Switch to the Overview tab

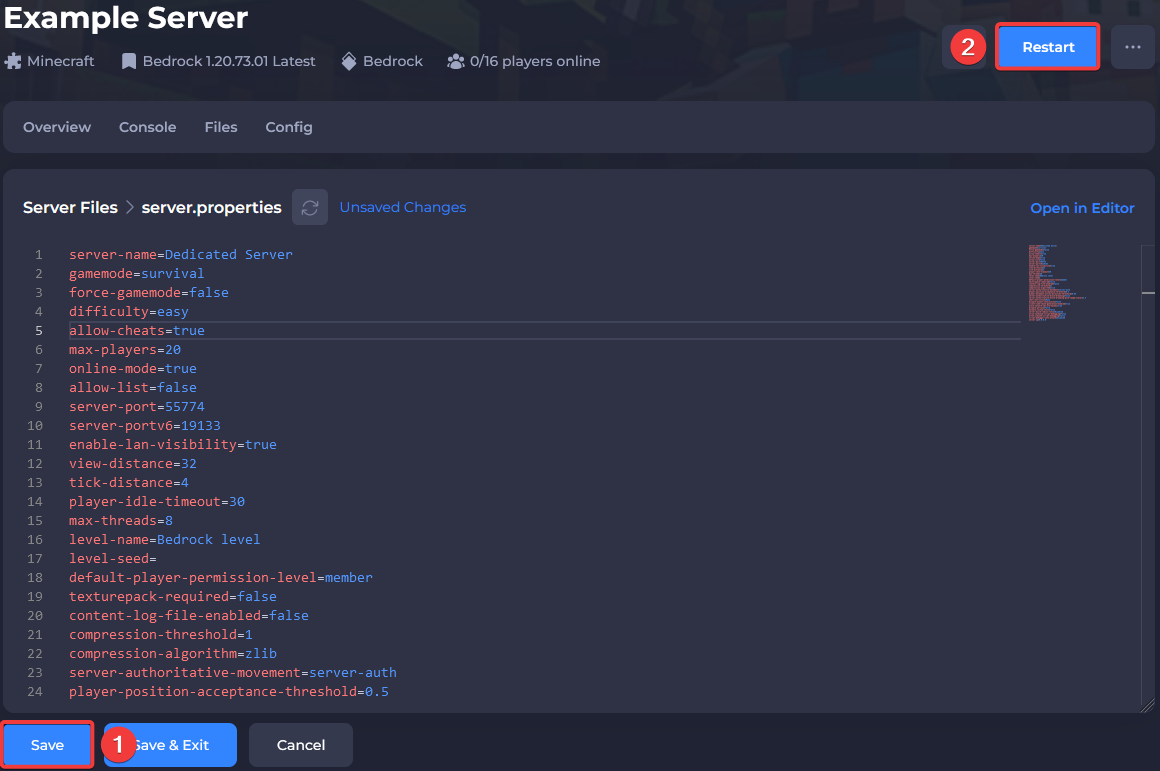(57, 127)
